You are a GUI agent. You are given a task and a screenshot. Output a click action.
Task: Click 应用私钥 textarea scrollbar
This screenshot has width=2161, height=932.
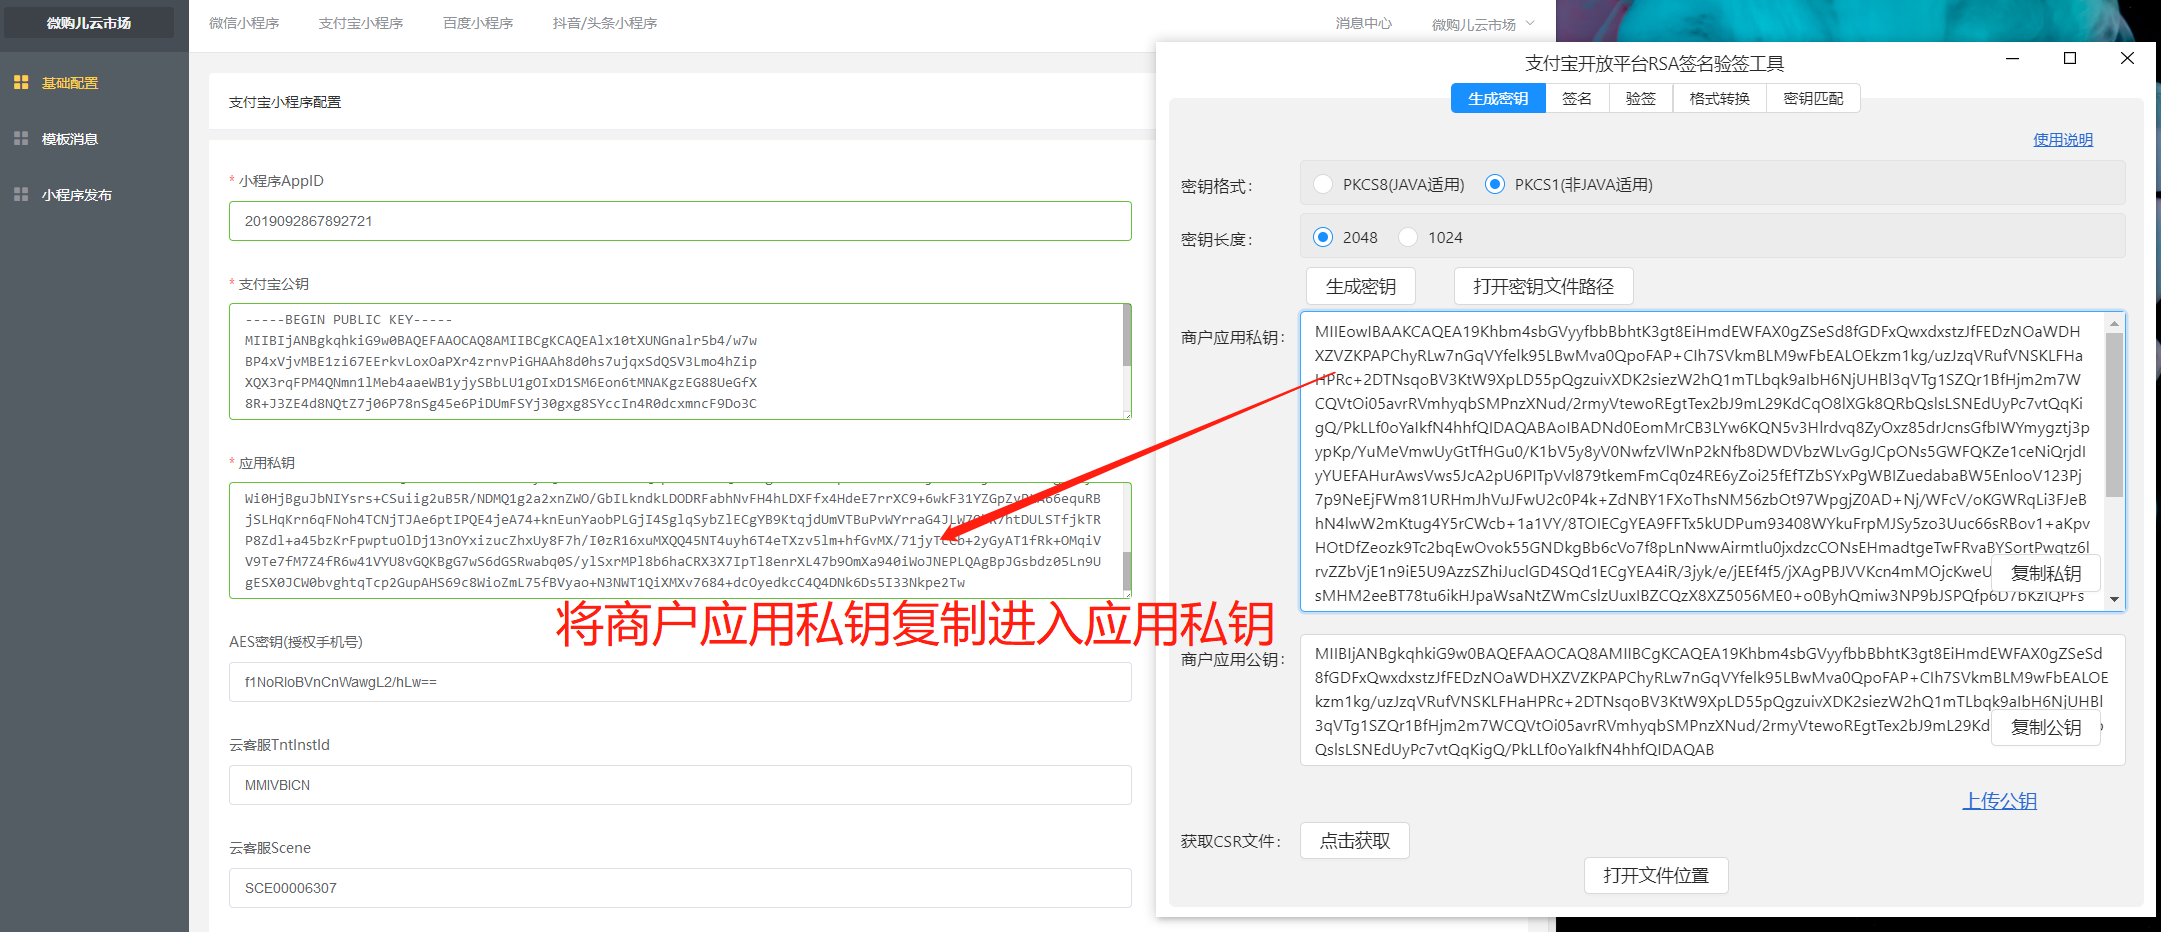(1127, 571)
